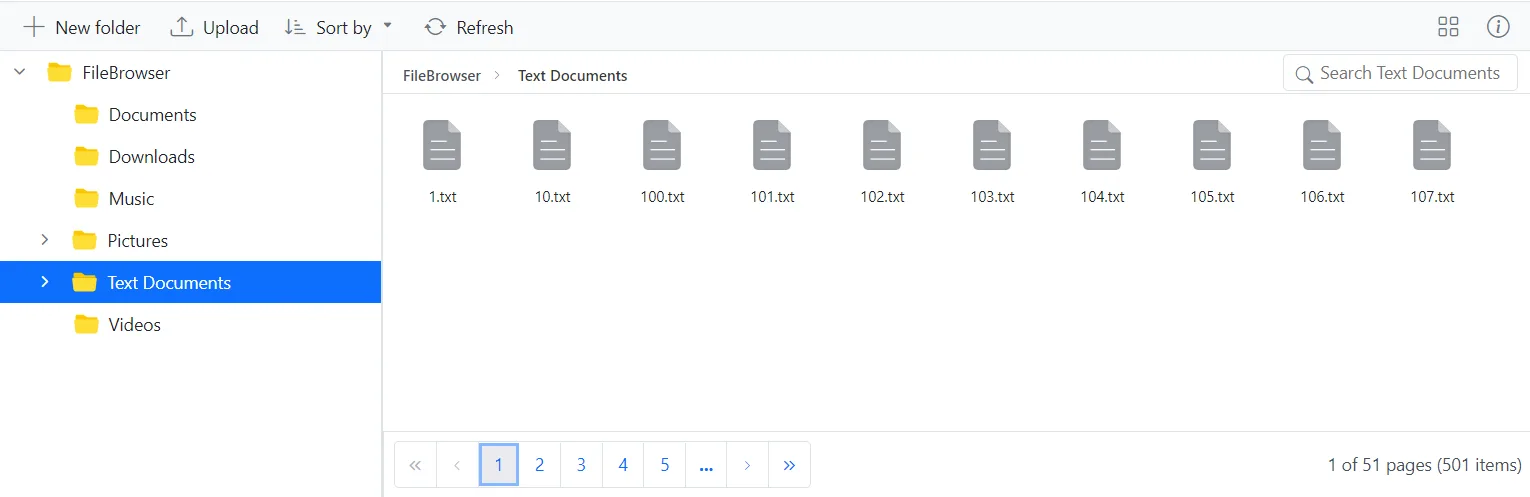Screen dimensions: 1530x497
Task: Open the Downloads folder in the tree
Action: click(x=151, y=157)
